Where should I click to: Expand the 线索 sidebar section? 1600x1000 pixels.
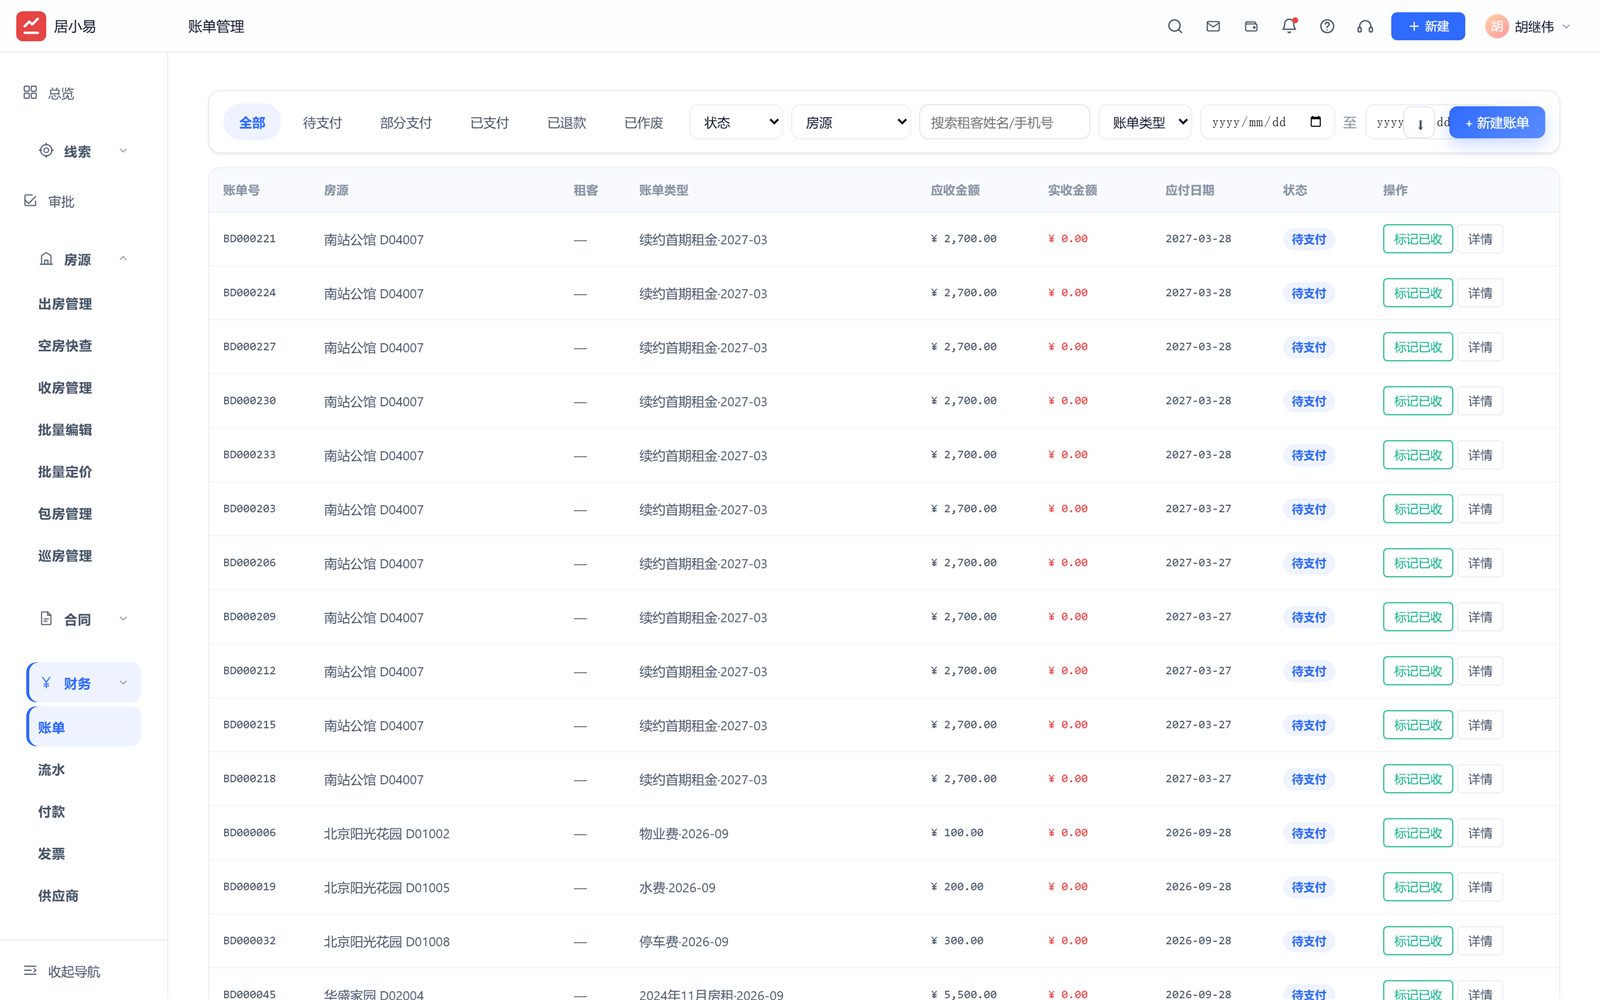tap(83, 151)
